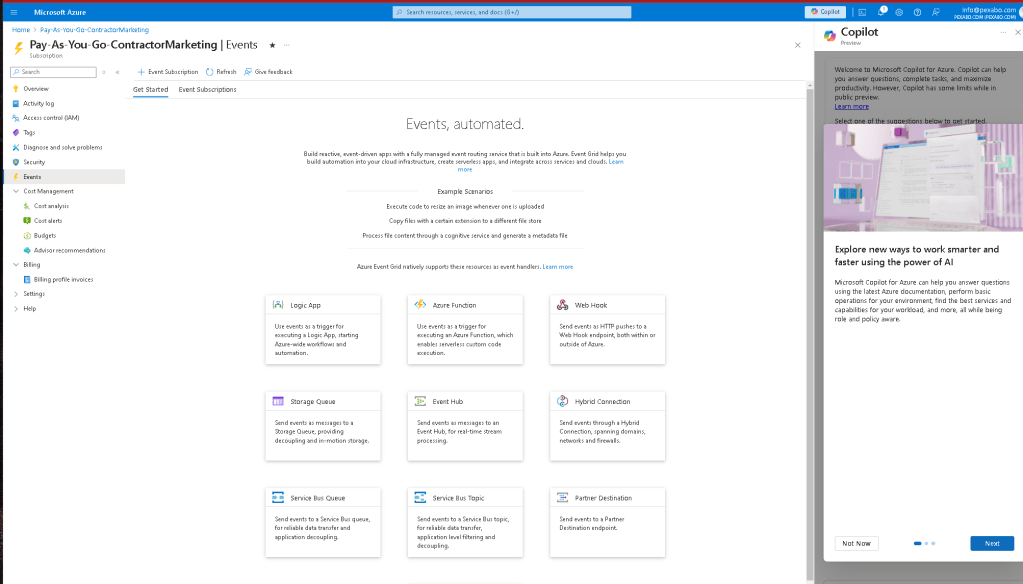Screen dimensions: 1023x584
Task: Select Events in the sidebar
Action: (x=64, y=177)
